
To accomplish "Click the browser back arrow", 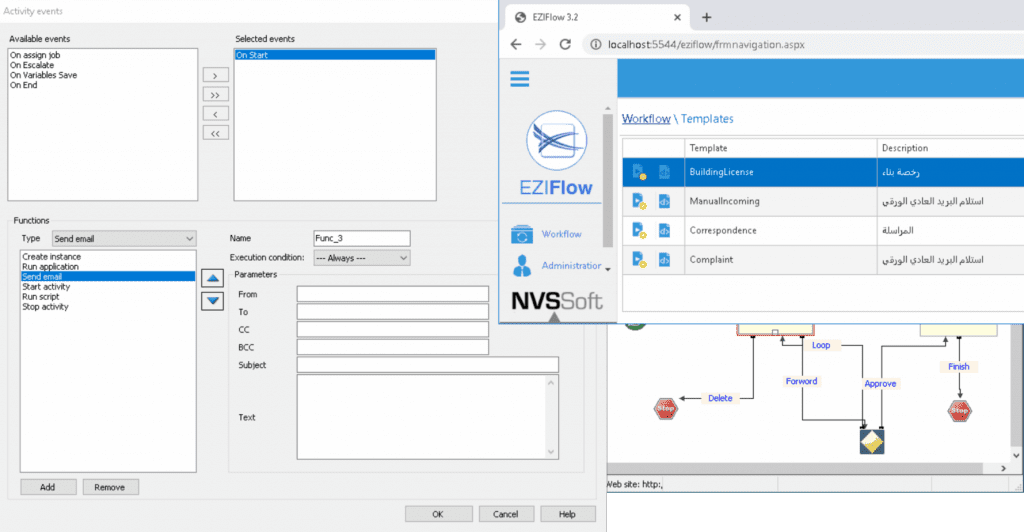I will coord(516,44).
